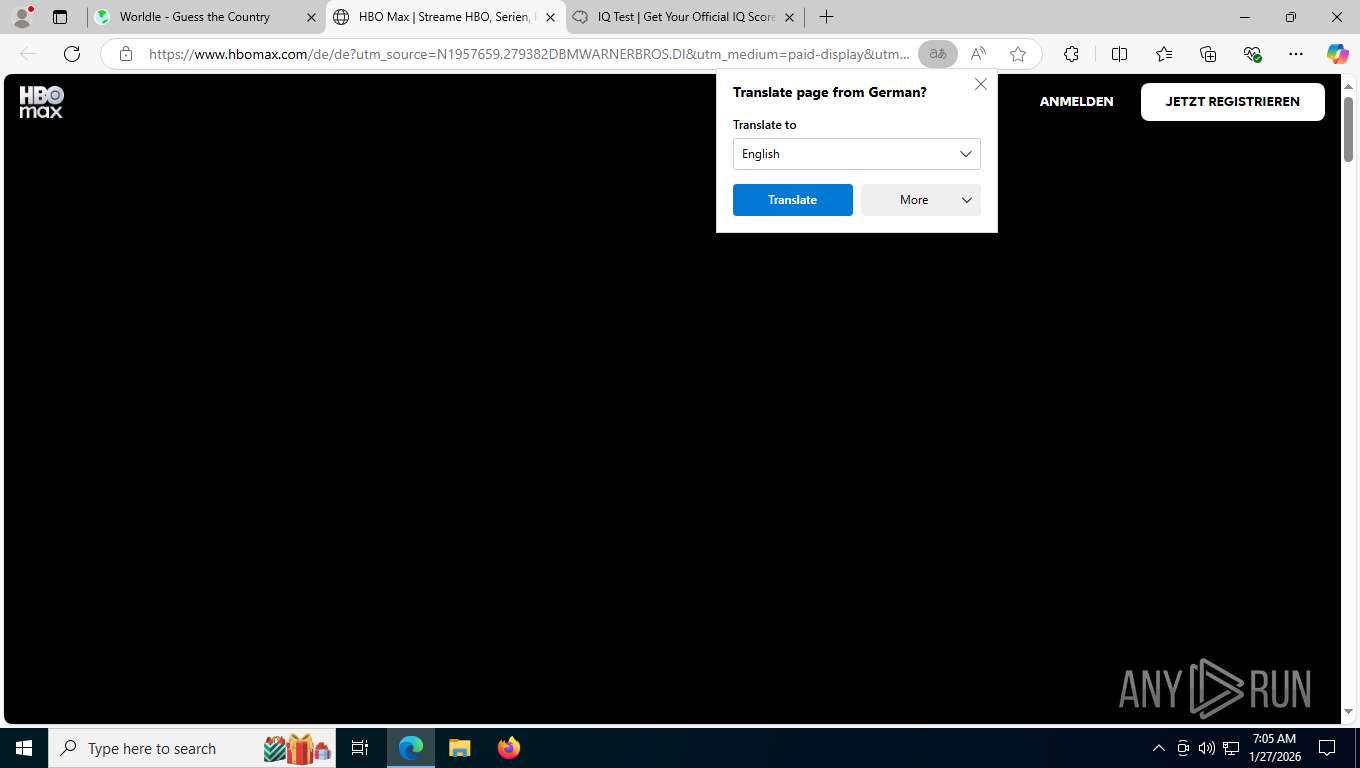Close the translate popup
This screenshot has width=1360, height=768.
point(981,84)
